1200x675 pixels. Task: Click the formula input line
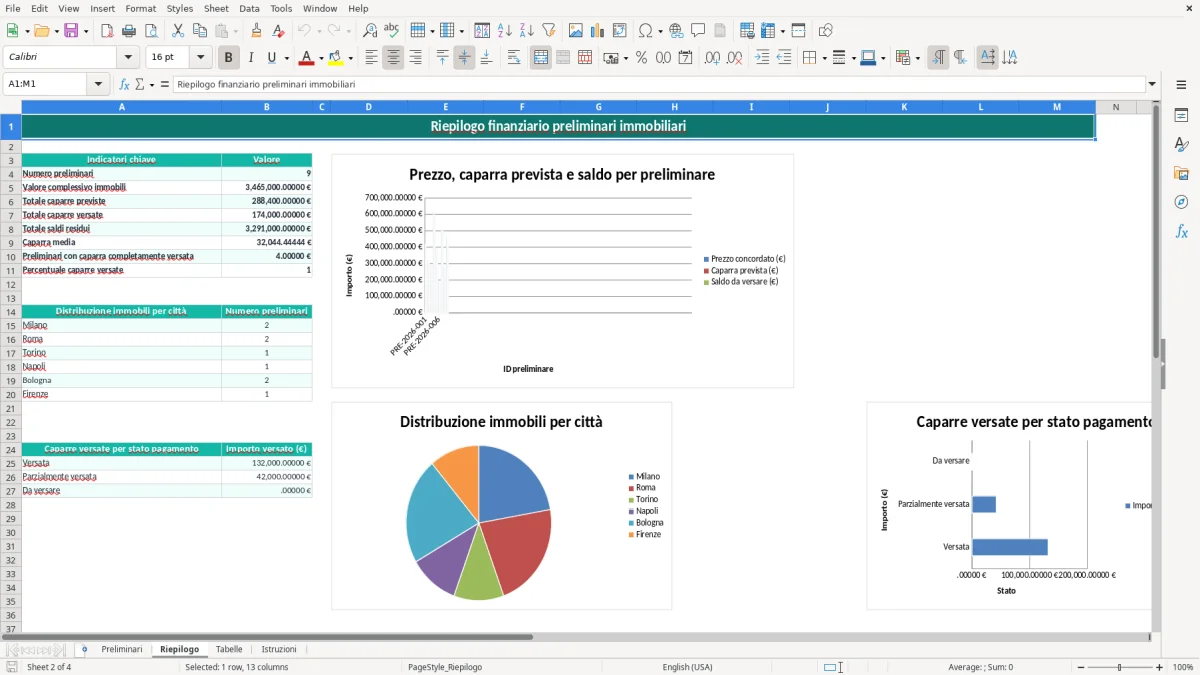click(659, 84)
